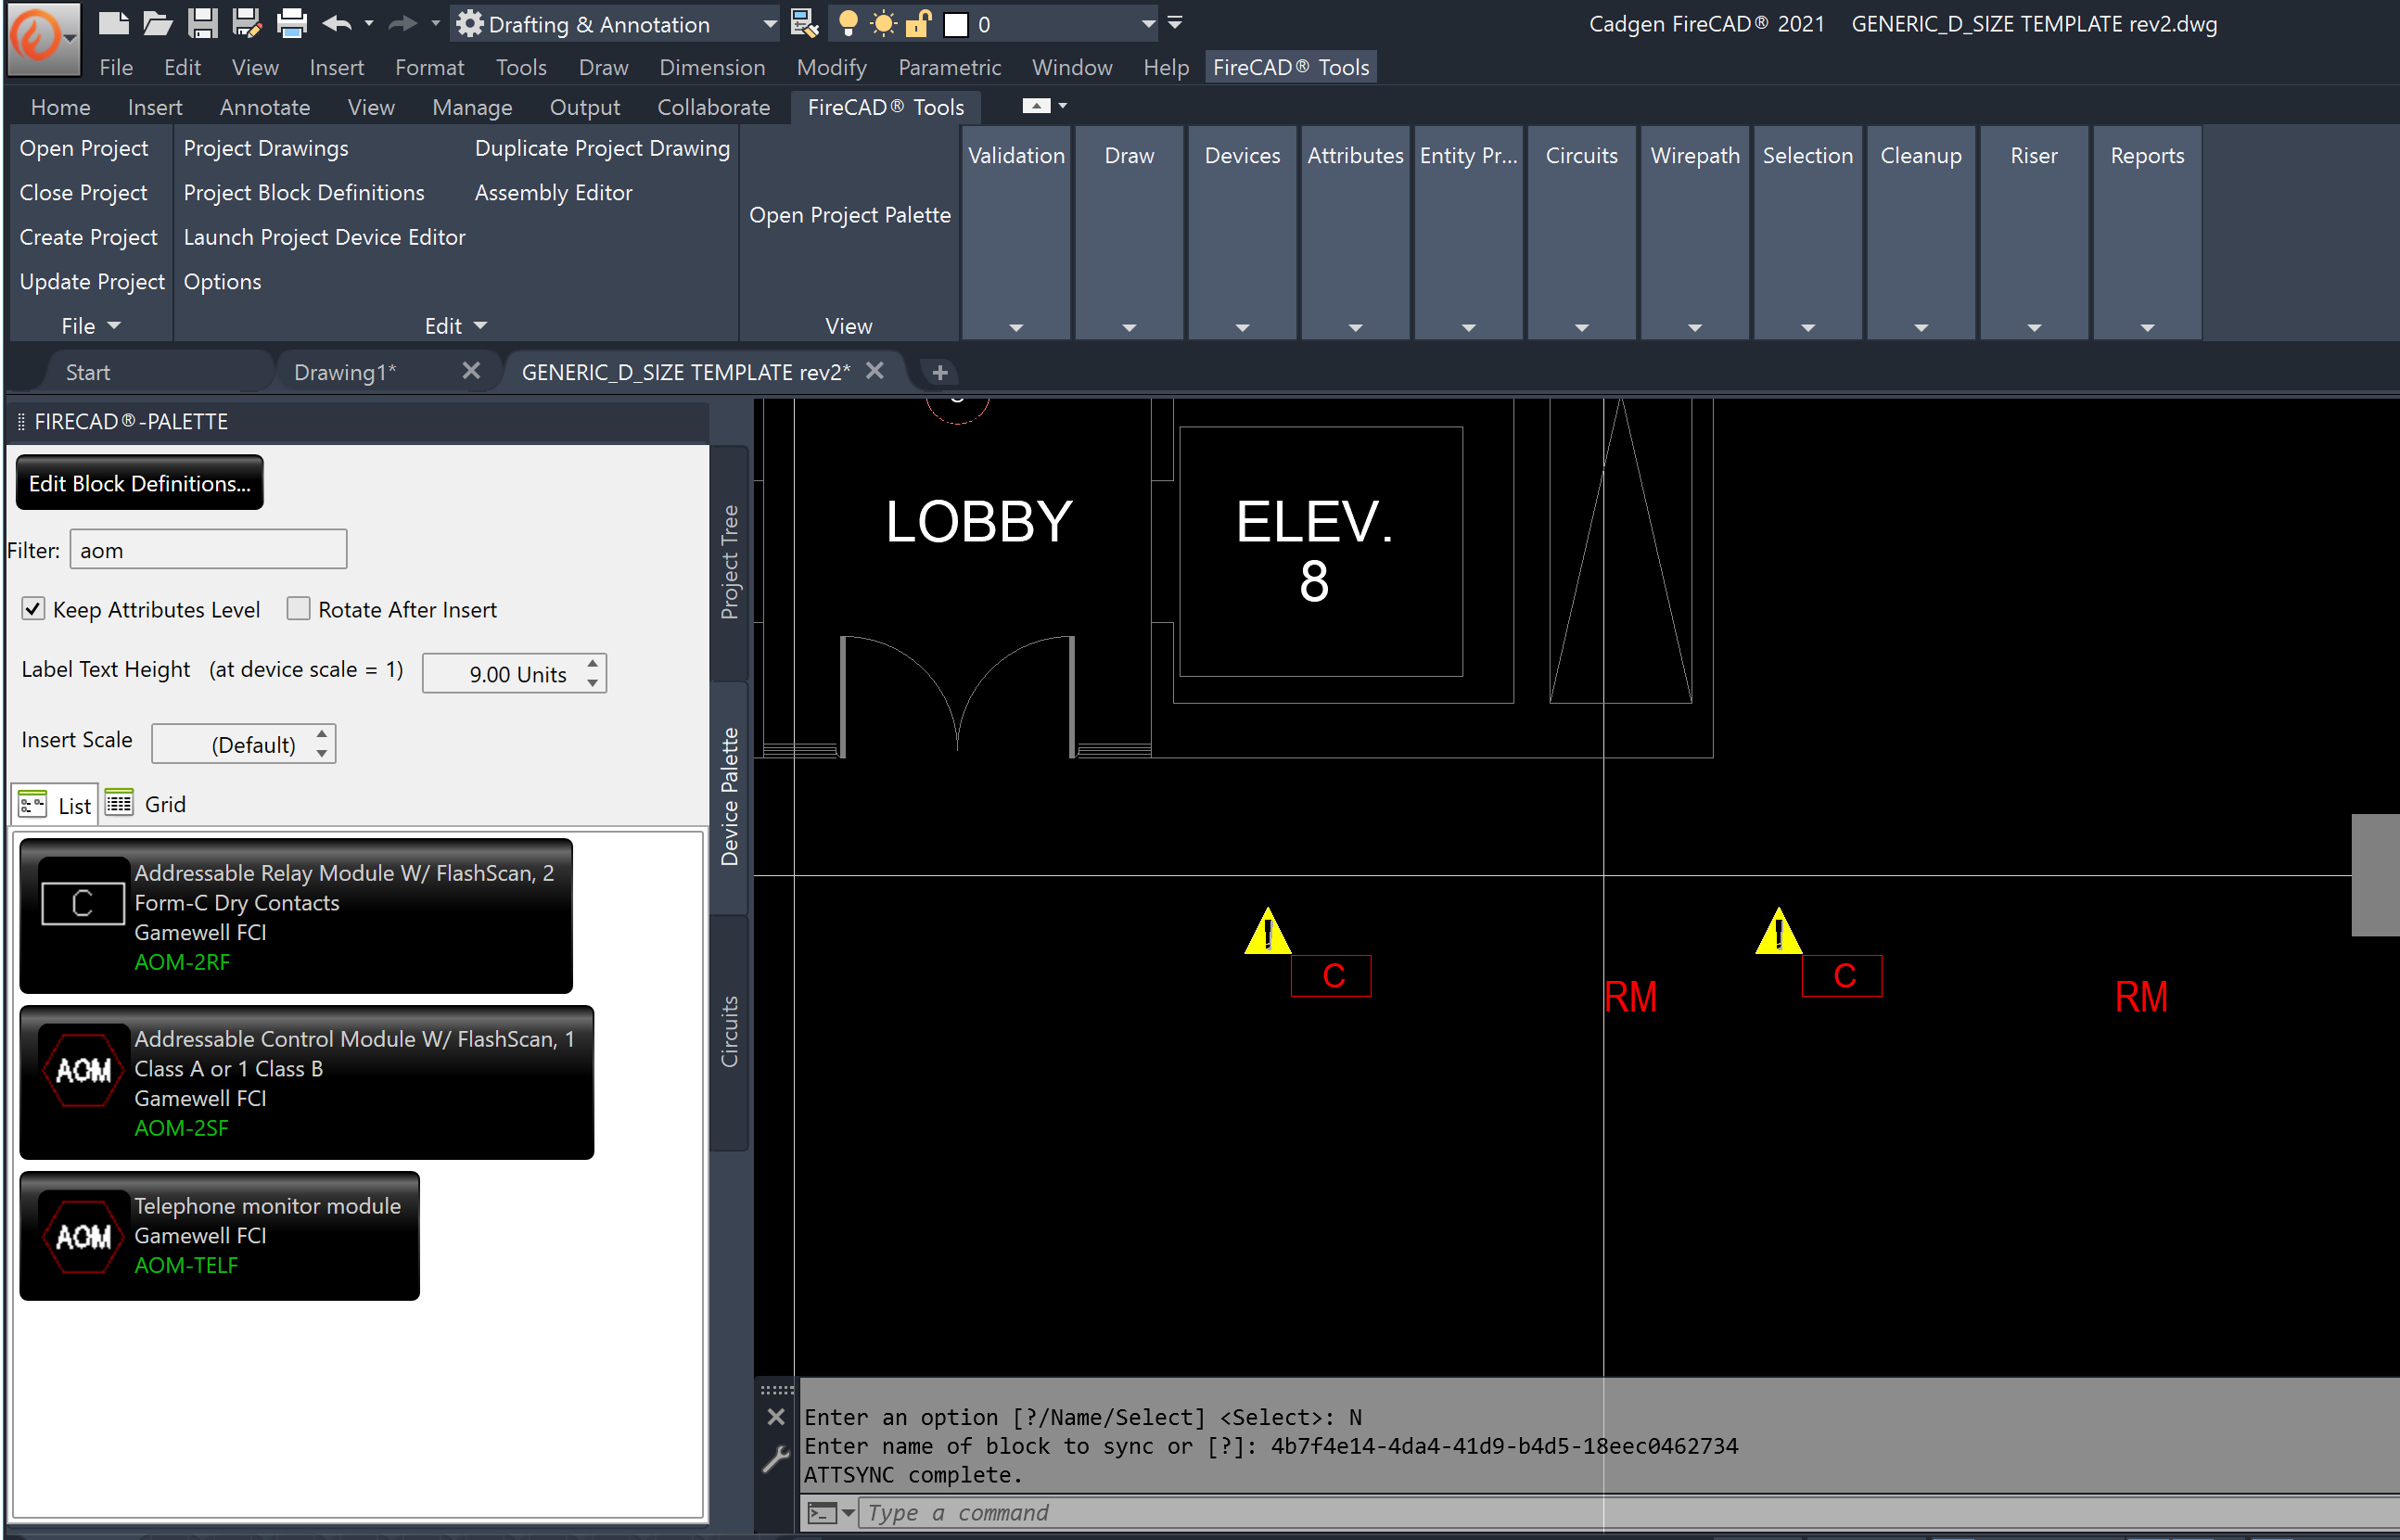The height and width of the screenshot is (1540, 2400).
Task: Click Create Project in ribbon
Action: pyautogui.click(x=88, y=237)
